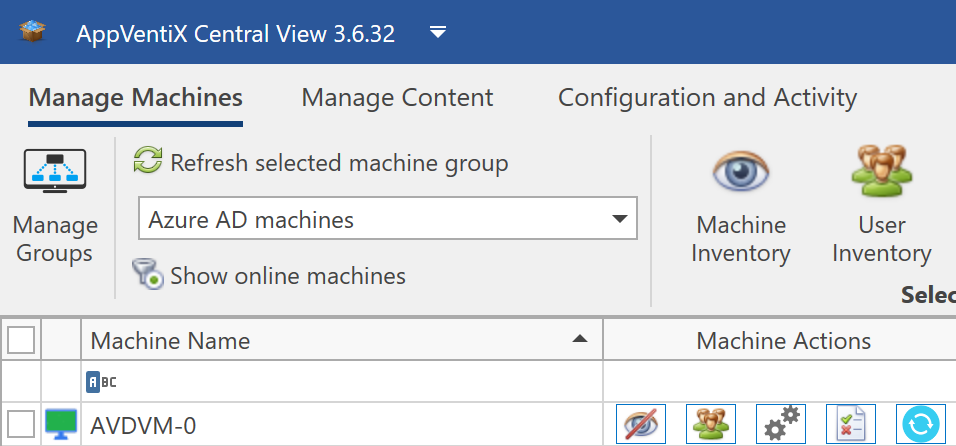Sort by the Machine Name column header

[x=330, y=341]
